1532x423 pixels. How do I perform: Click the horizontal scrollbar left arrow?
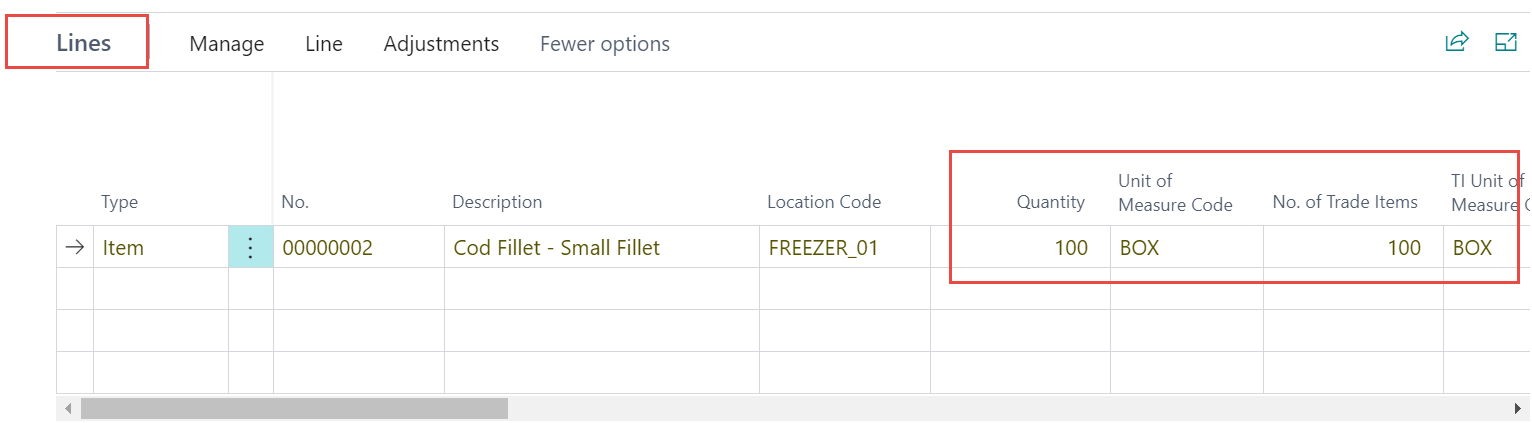click(x=68, y=409)
